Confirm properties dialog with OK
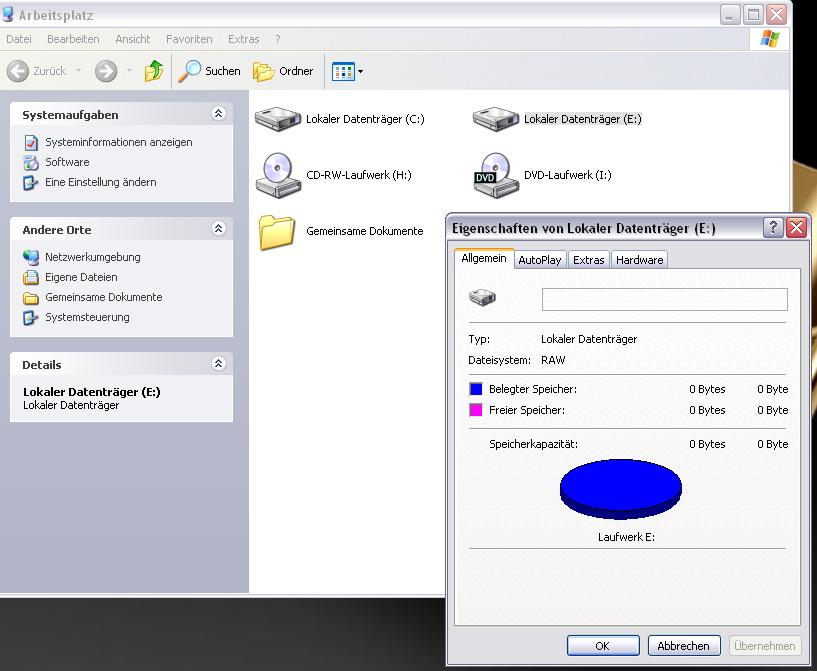 point(603,646)
